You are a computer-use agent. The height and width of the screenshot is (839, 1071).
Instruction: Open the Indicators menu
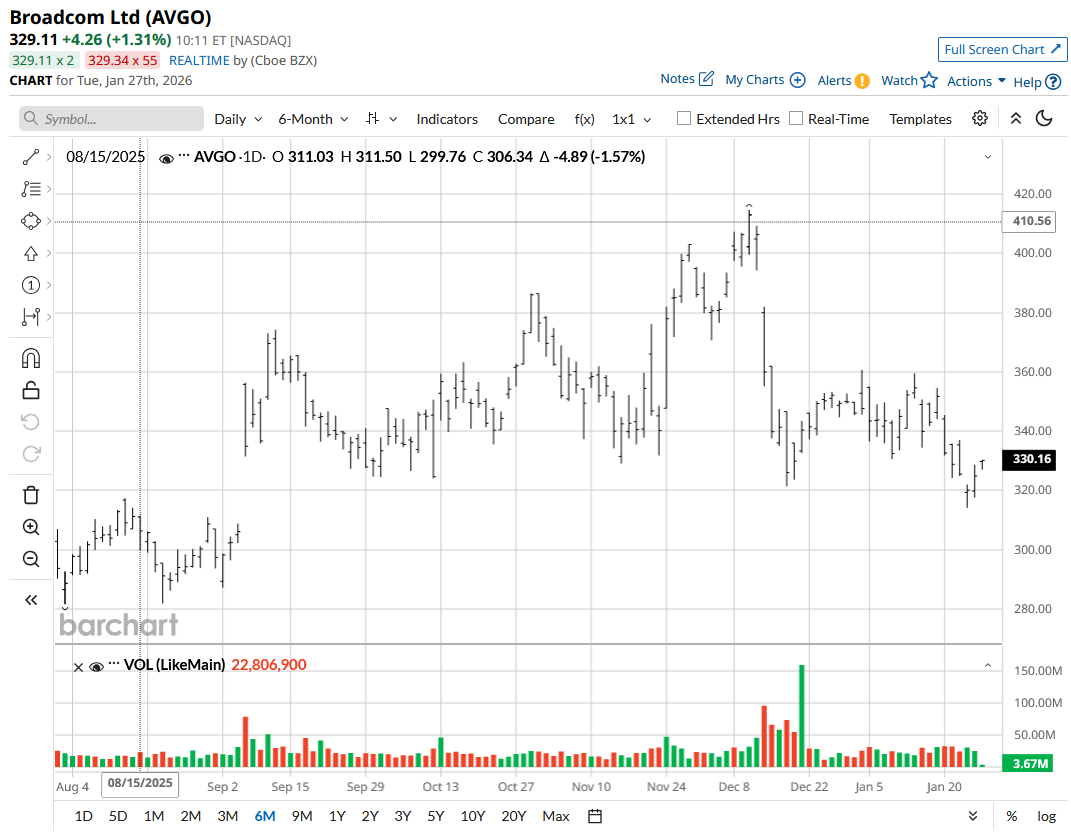click(x=447, y=119)
